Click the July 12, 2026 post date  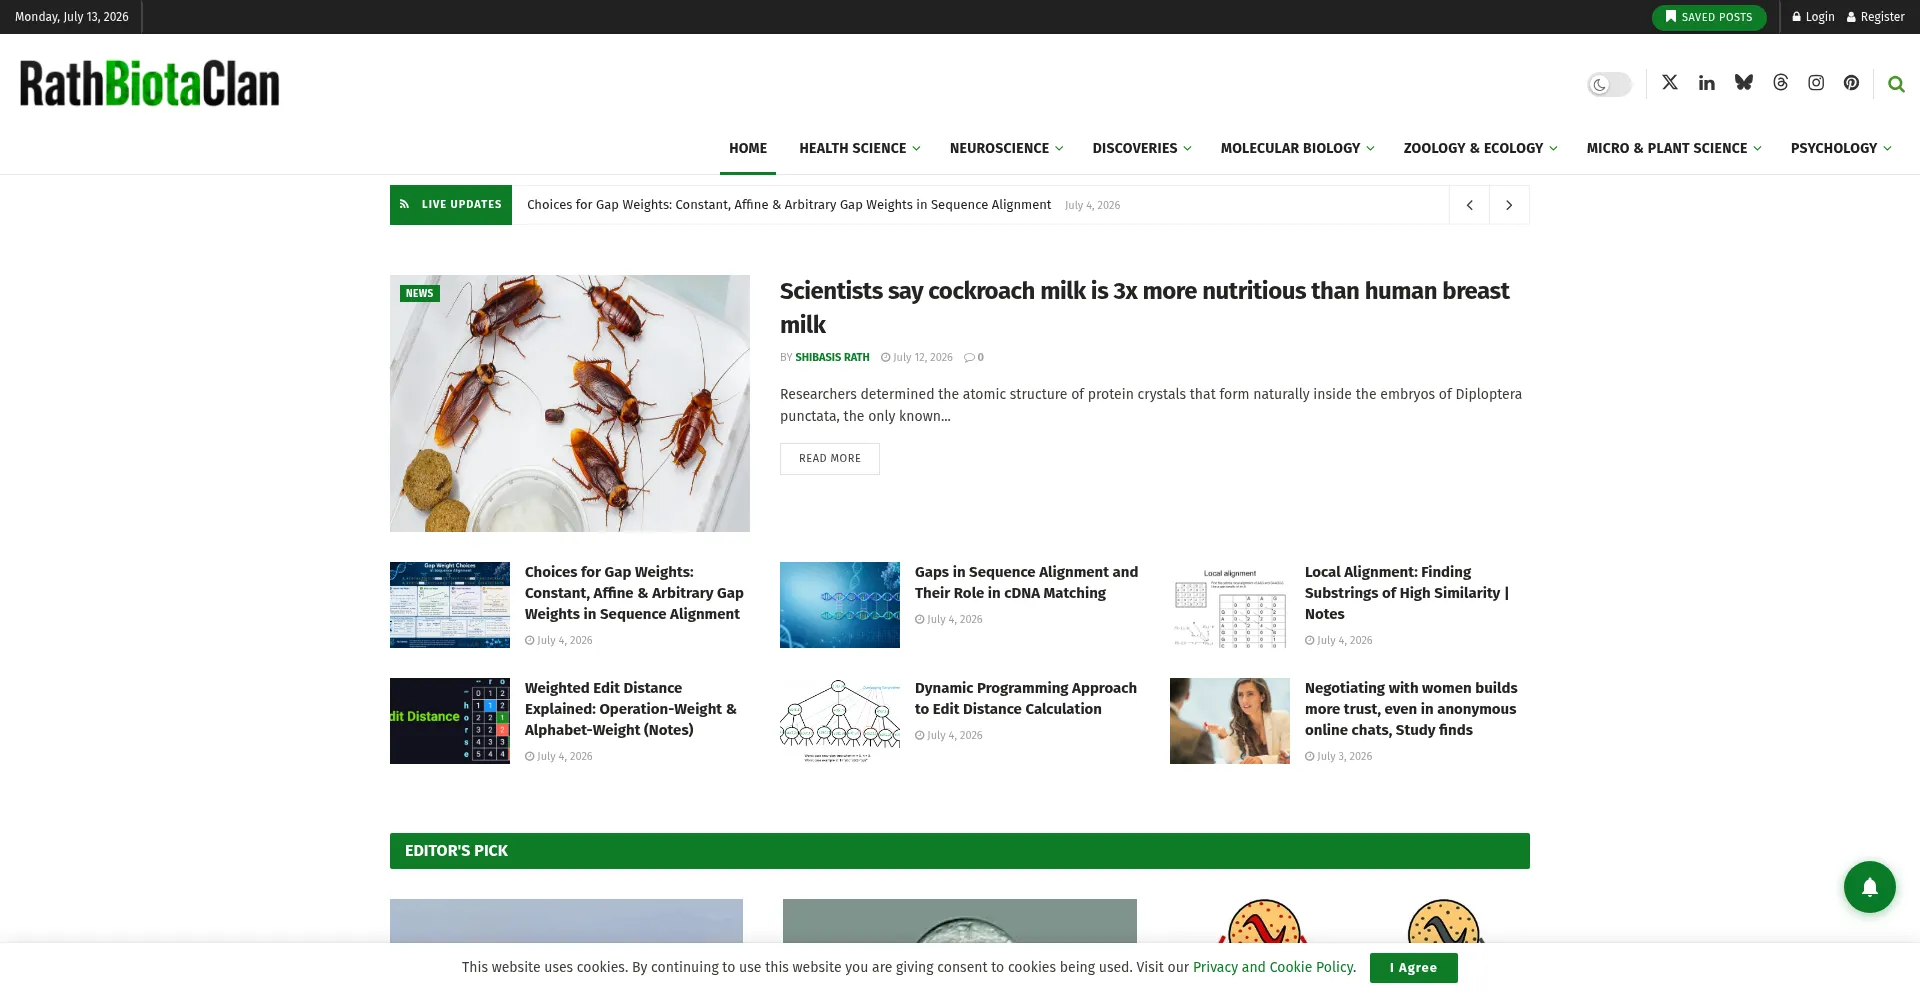coord(917,357)
